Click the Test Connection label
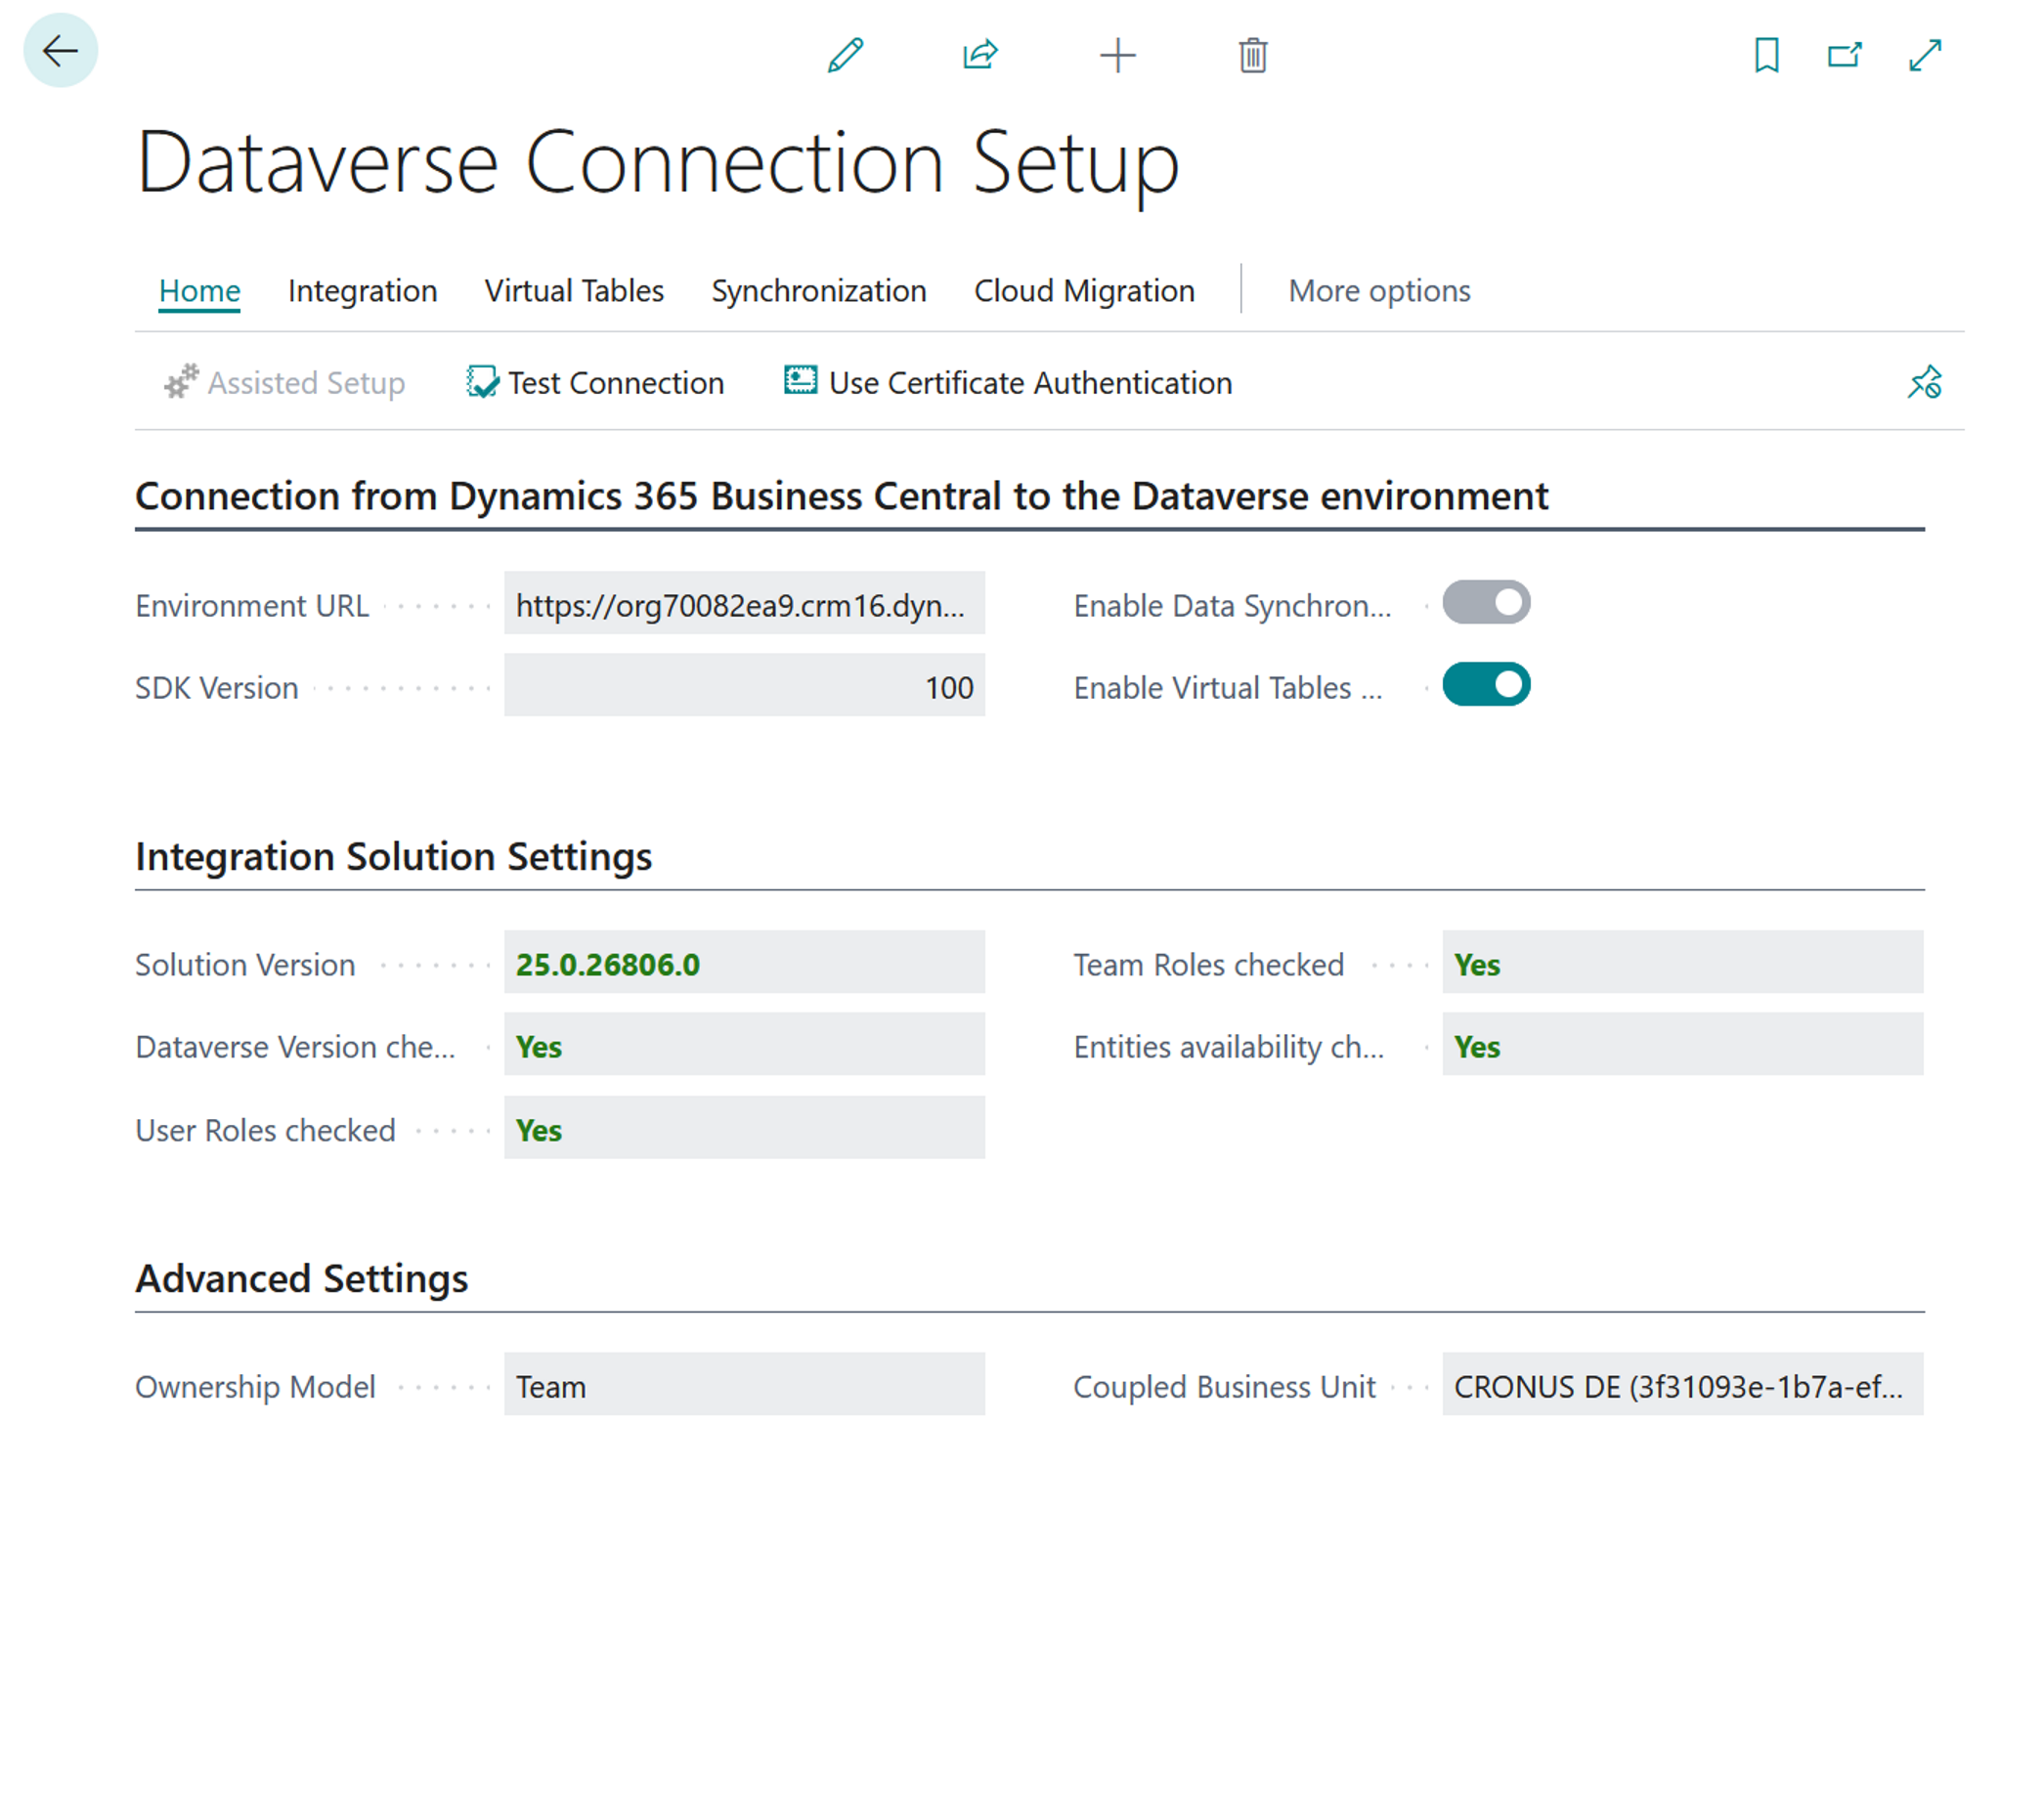 point(616,383)
